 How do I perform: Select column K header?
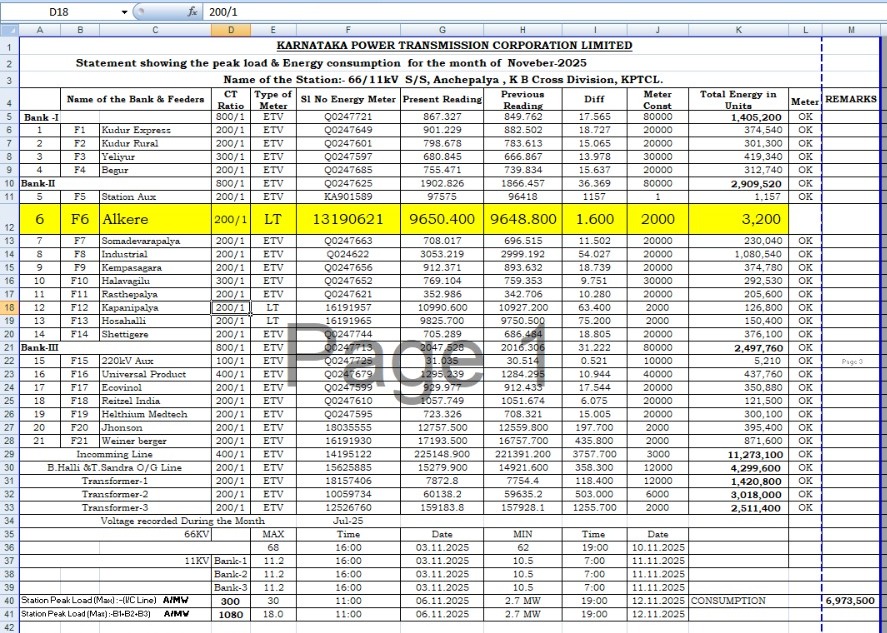tap(738, 29)
